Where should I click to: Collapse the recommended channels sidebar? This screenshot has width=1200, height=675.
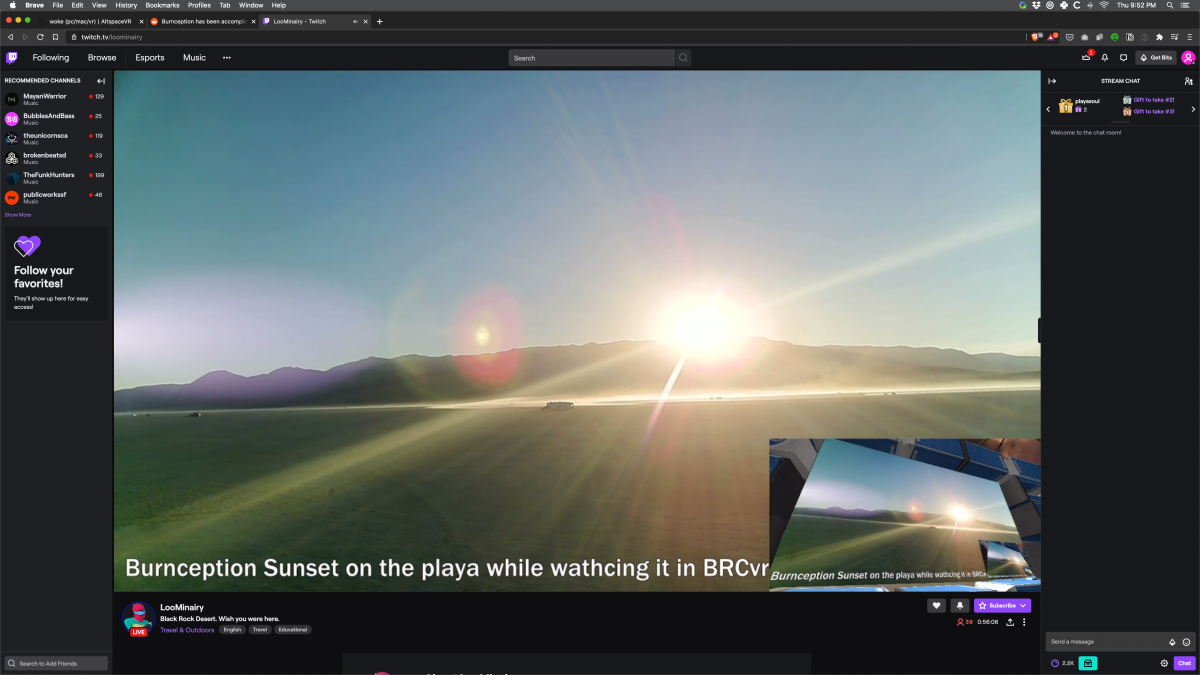click(x=101, y=80)
